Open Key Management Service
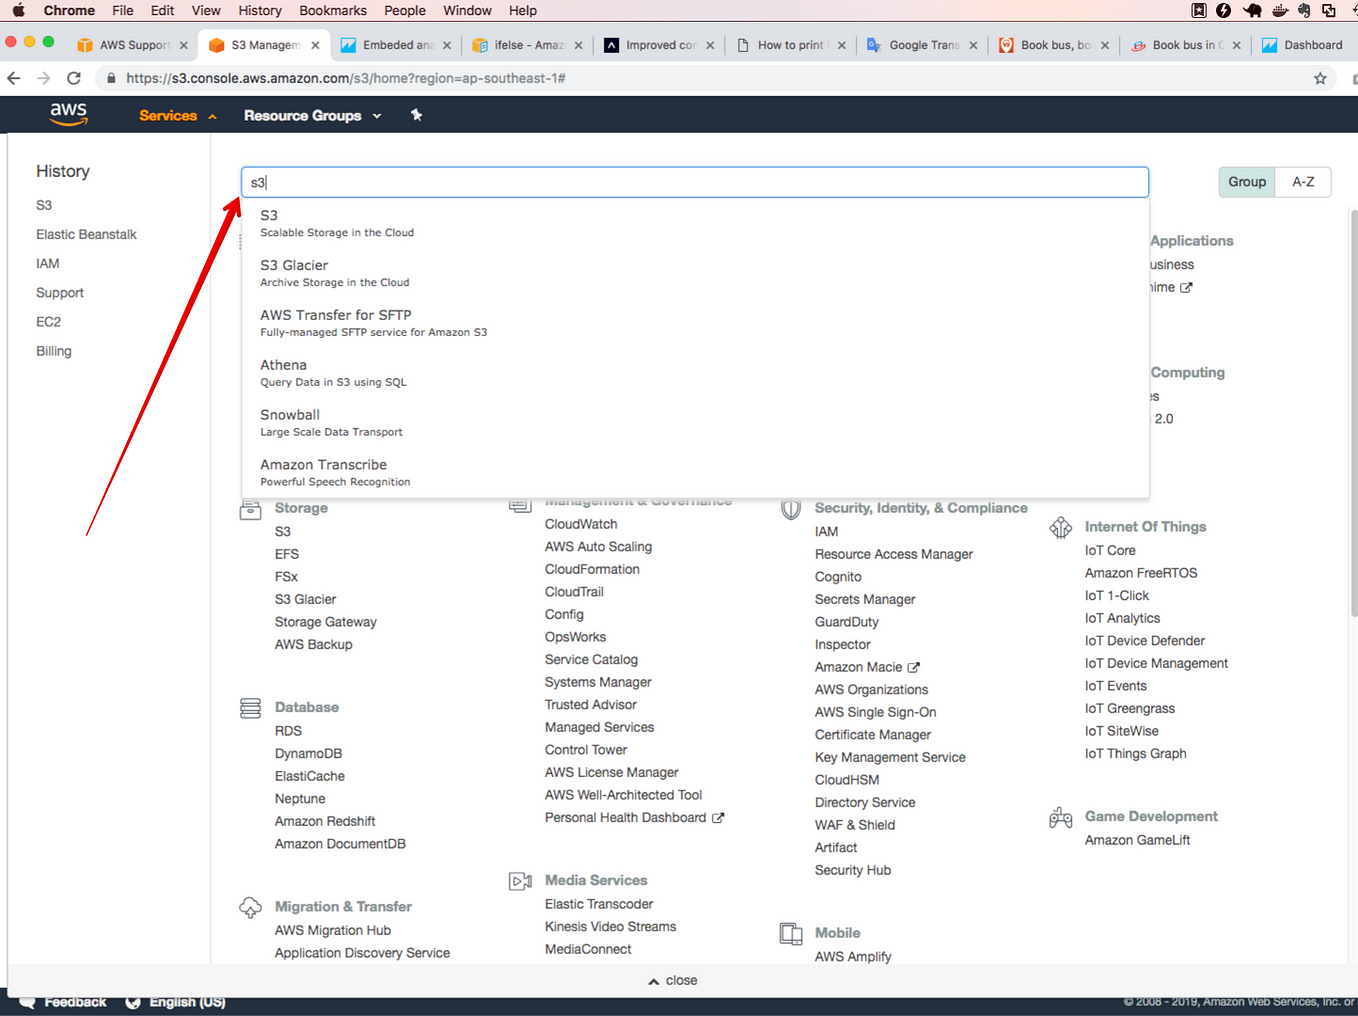 (x=890, y=758)
